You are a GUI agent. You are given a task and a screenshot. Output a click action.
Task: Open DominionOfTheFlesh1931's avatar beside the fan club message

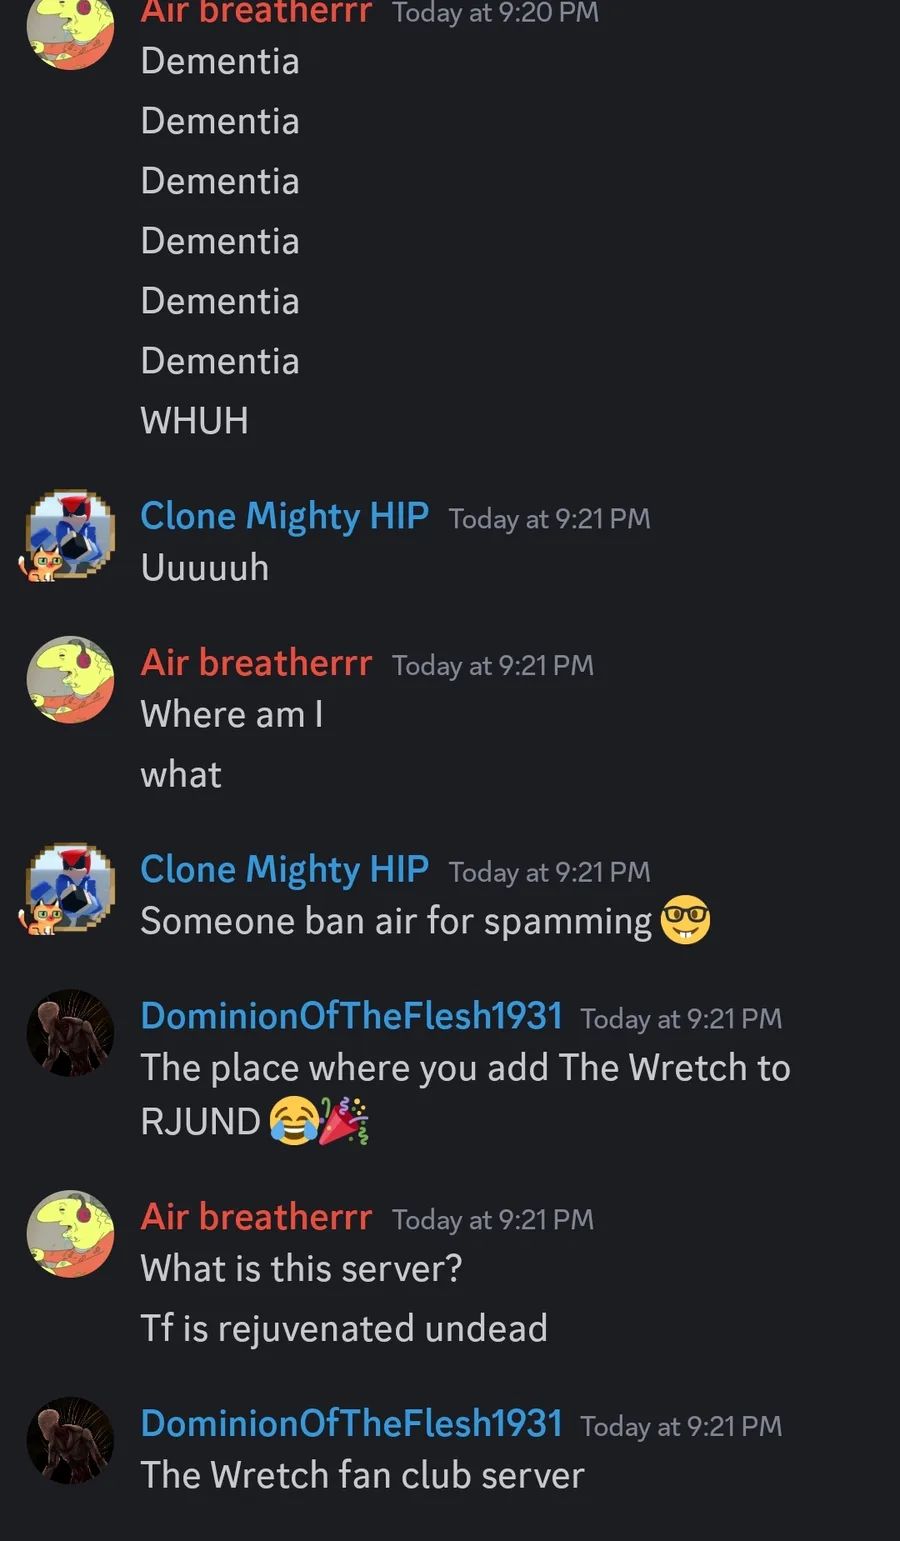[70, 1440]
